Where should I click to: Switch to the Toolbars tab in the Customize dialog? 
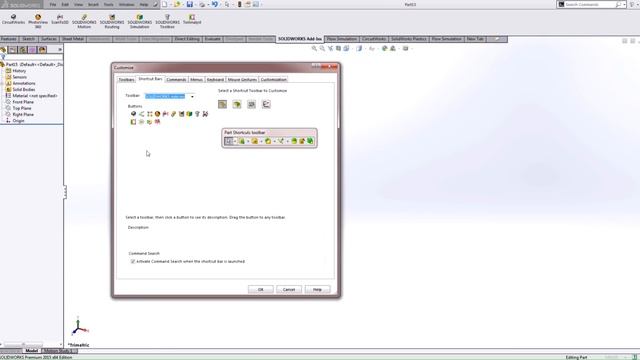click(x=127, y=80)
